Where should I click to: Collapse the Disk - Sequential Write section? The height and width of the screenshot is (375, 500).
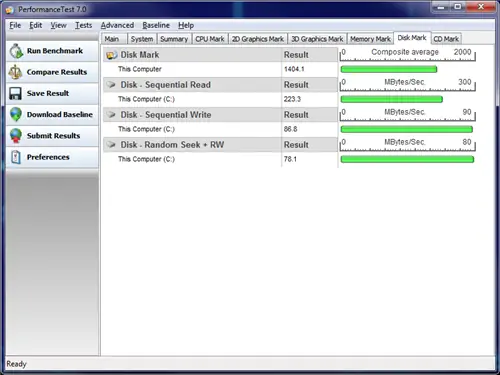coord(111,115)
